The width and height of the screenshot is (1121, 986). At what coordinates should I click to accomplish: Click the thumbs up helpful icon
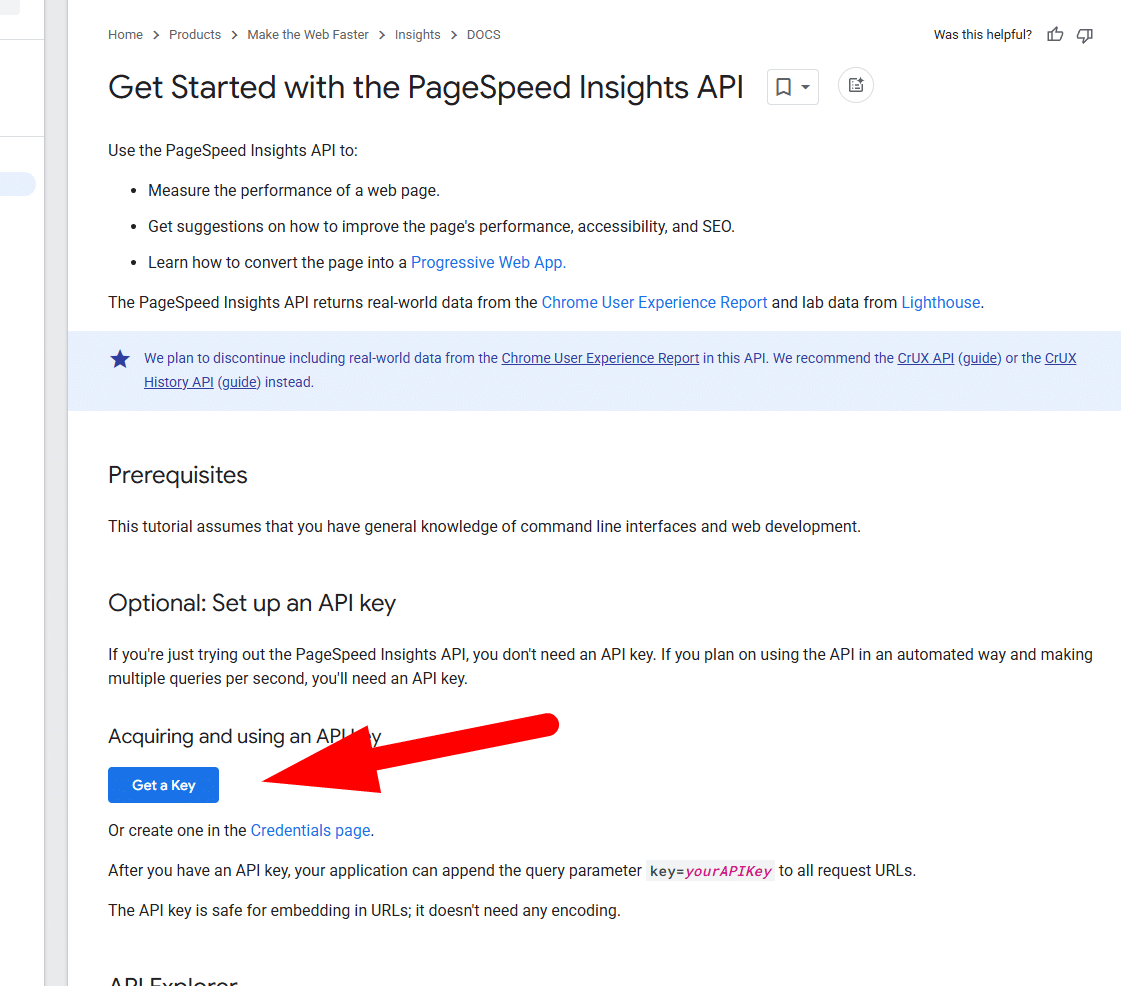[1055, 35]
